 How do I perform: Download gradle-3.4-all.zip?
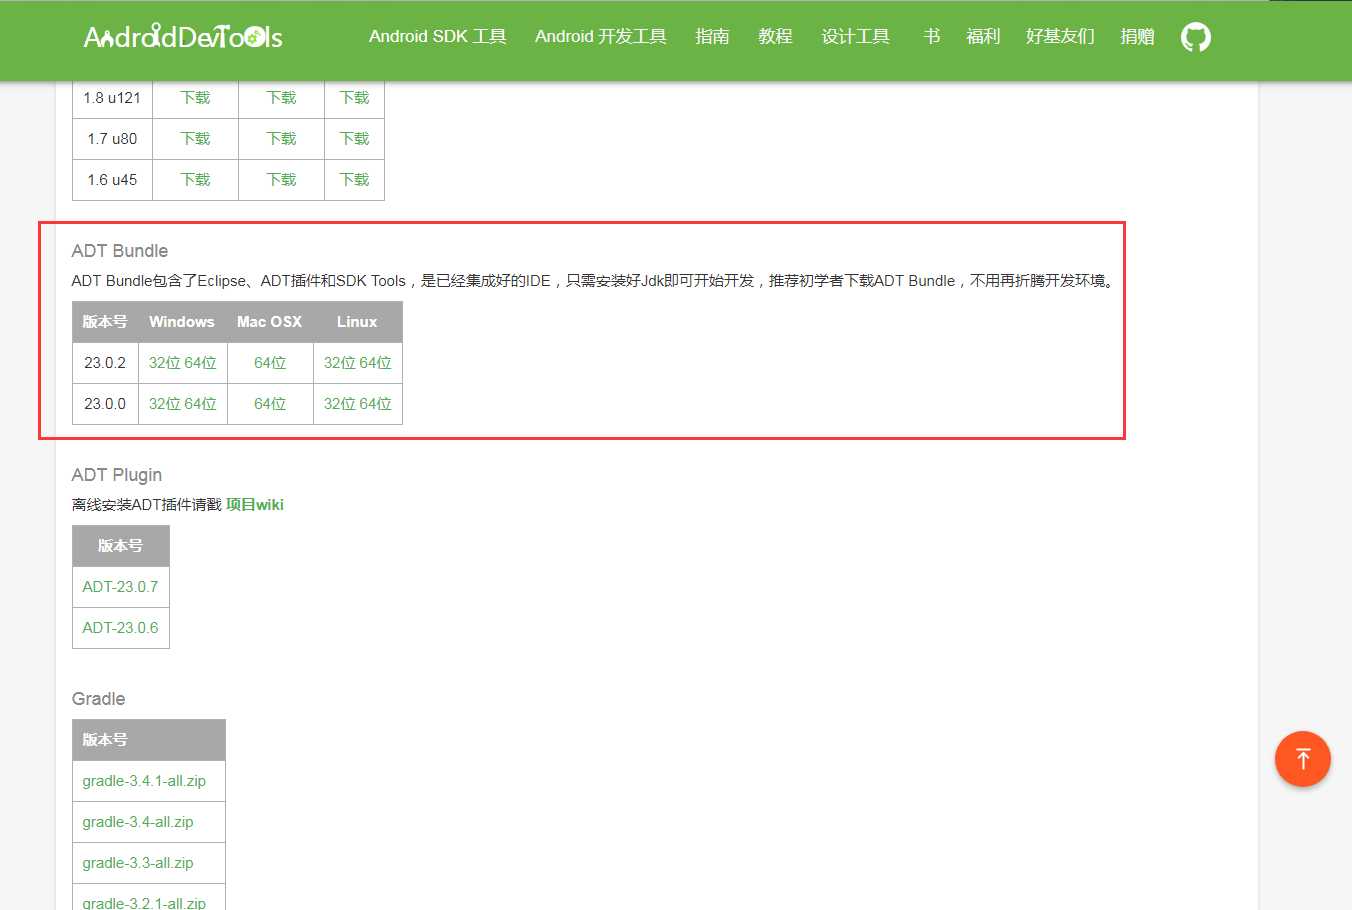[138, 822]
